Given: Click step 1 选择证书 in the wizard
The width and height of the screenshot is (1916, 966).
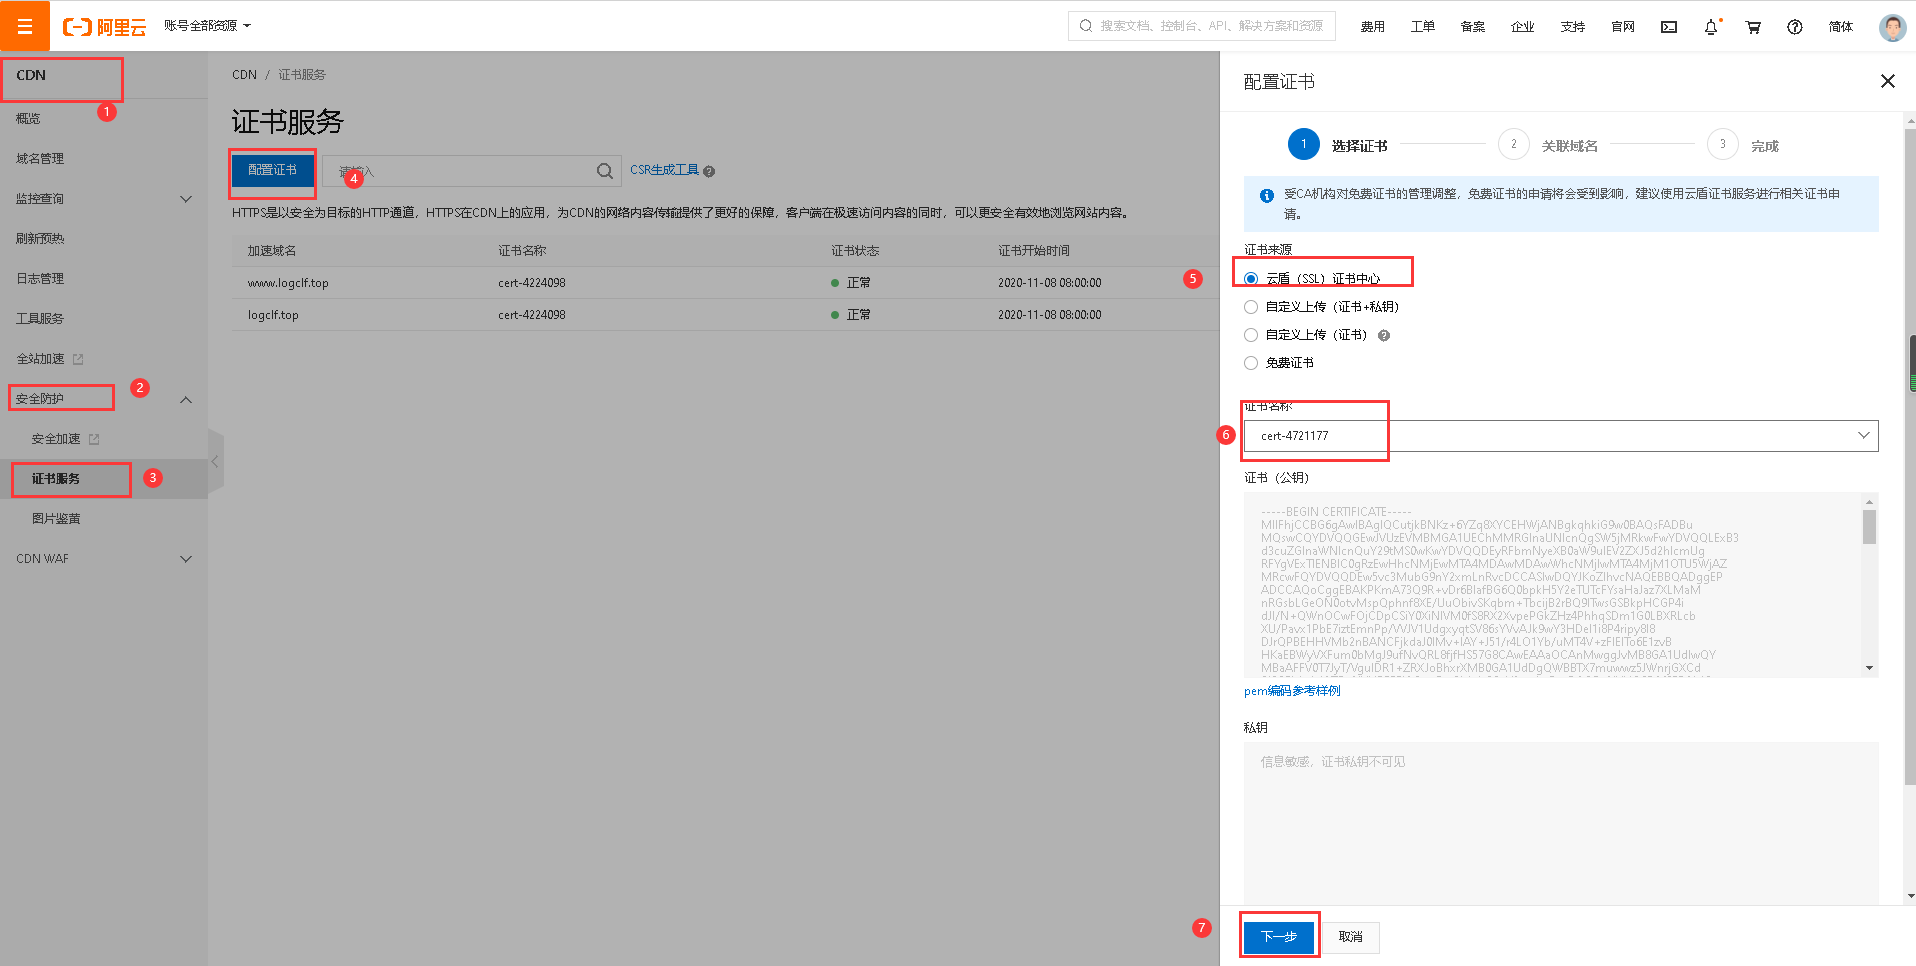Looking at the screenshot, I should (x=1338, y=145).
